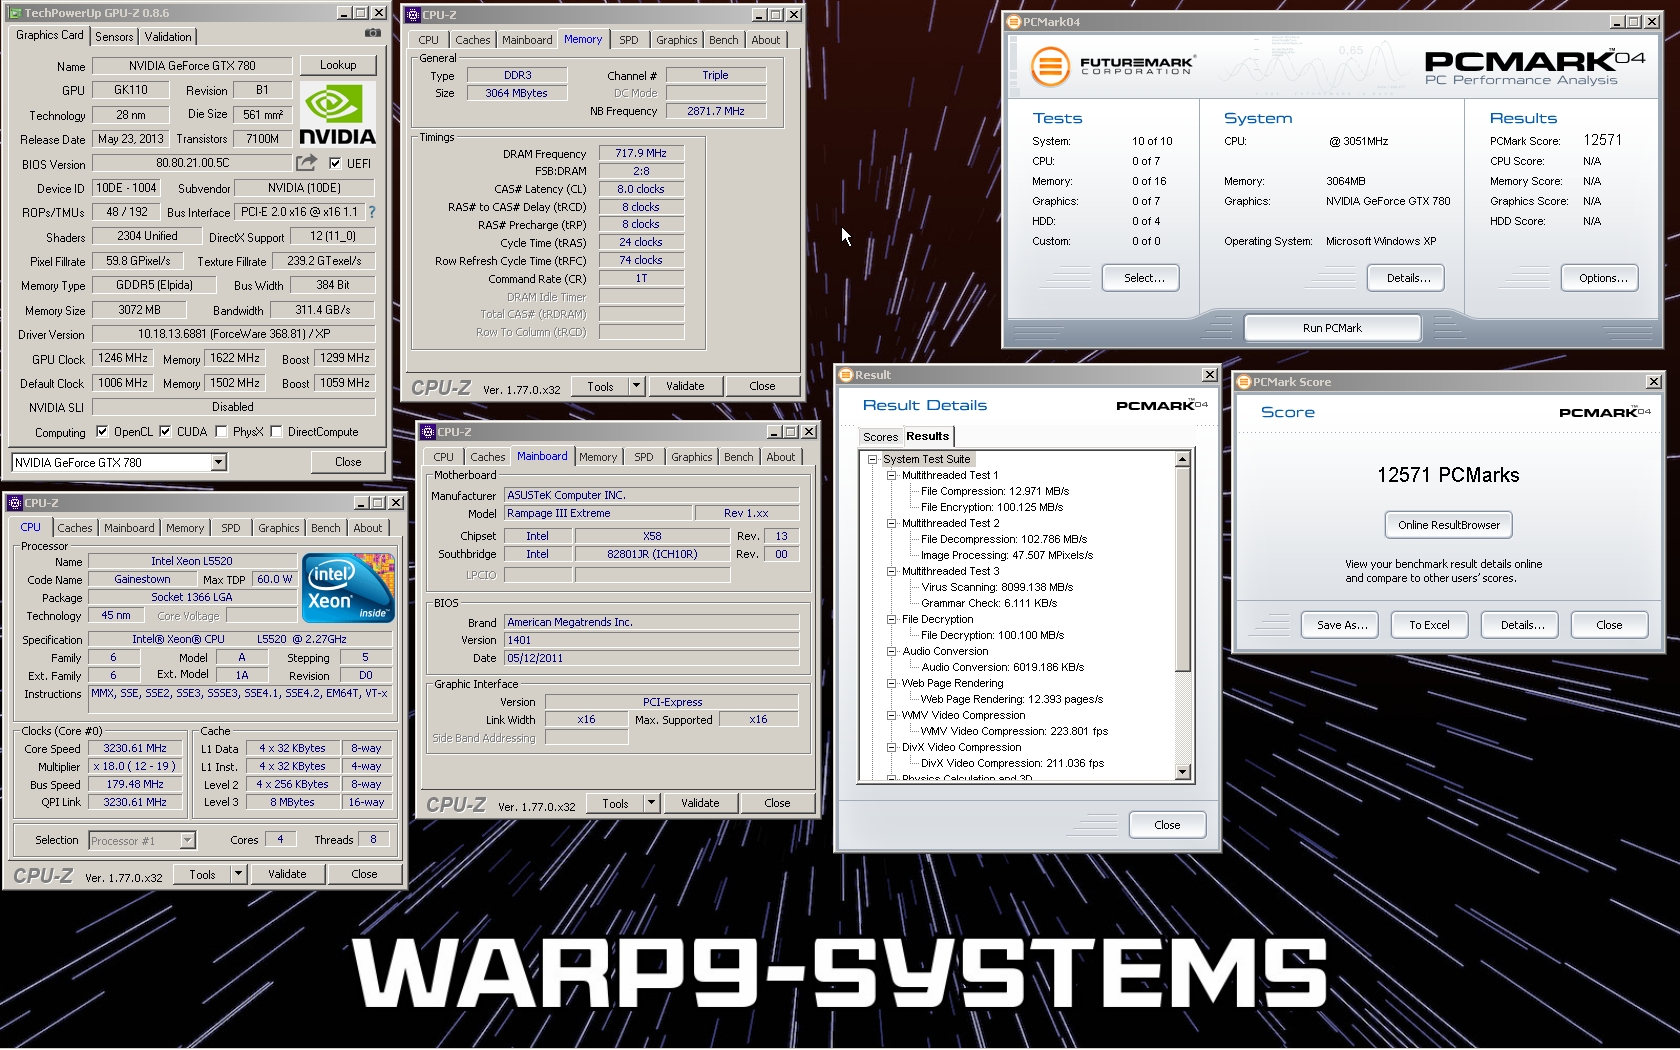Collapse the Audio Conversion tree node
The height and width of the screenshot is (1050, 1680).
tap(891, 651)
